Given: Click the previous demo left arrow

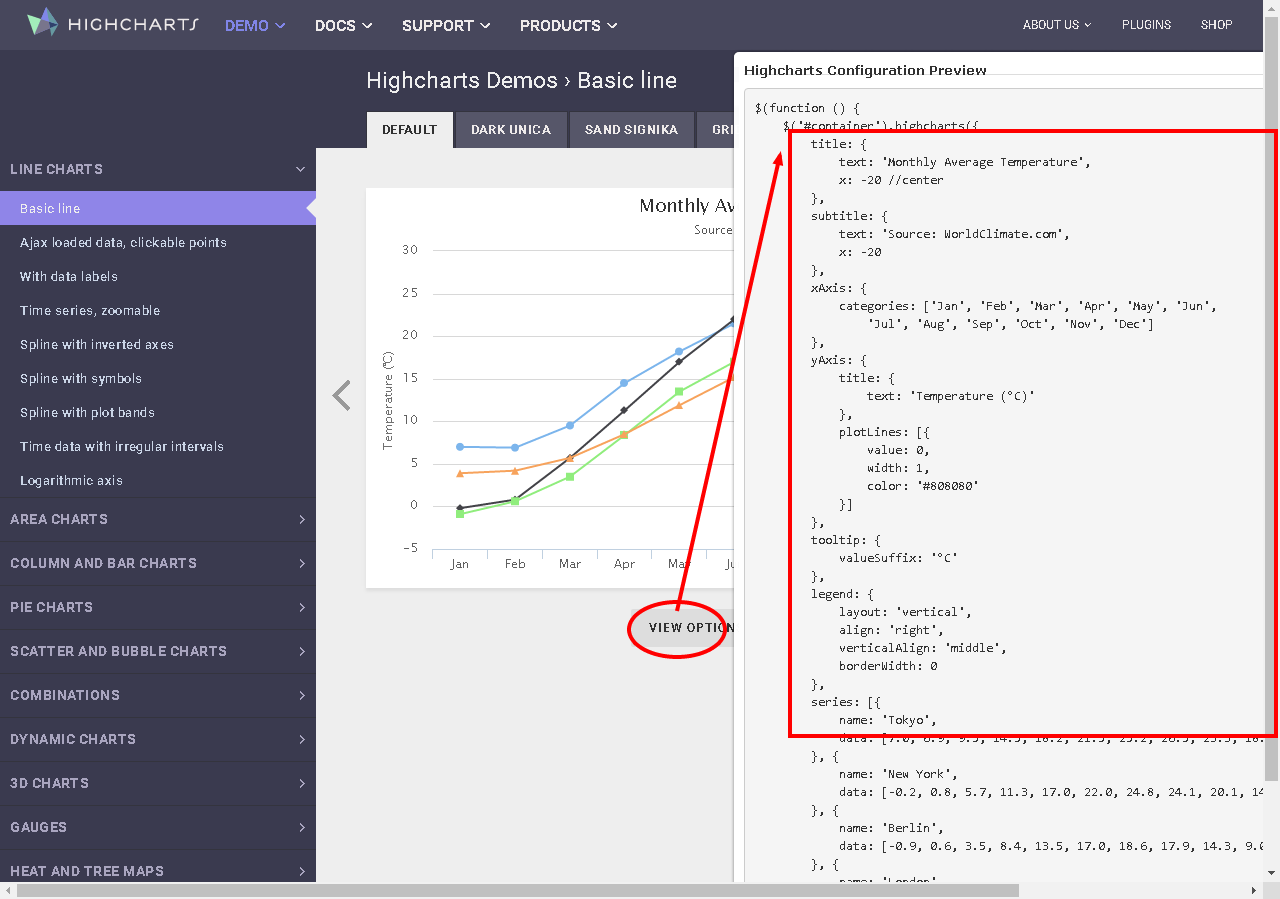Looking at the screenshot, I should click(342, 395).
